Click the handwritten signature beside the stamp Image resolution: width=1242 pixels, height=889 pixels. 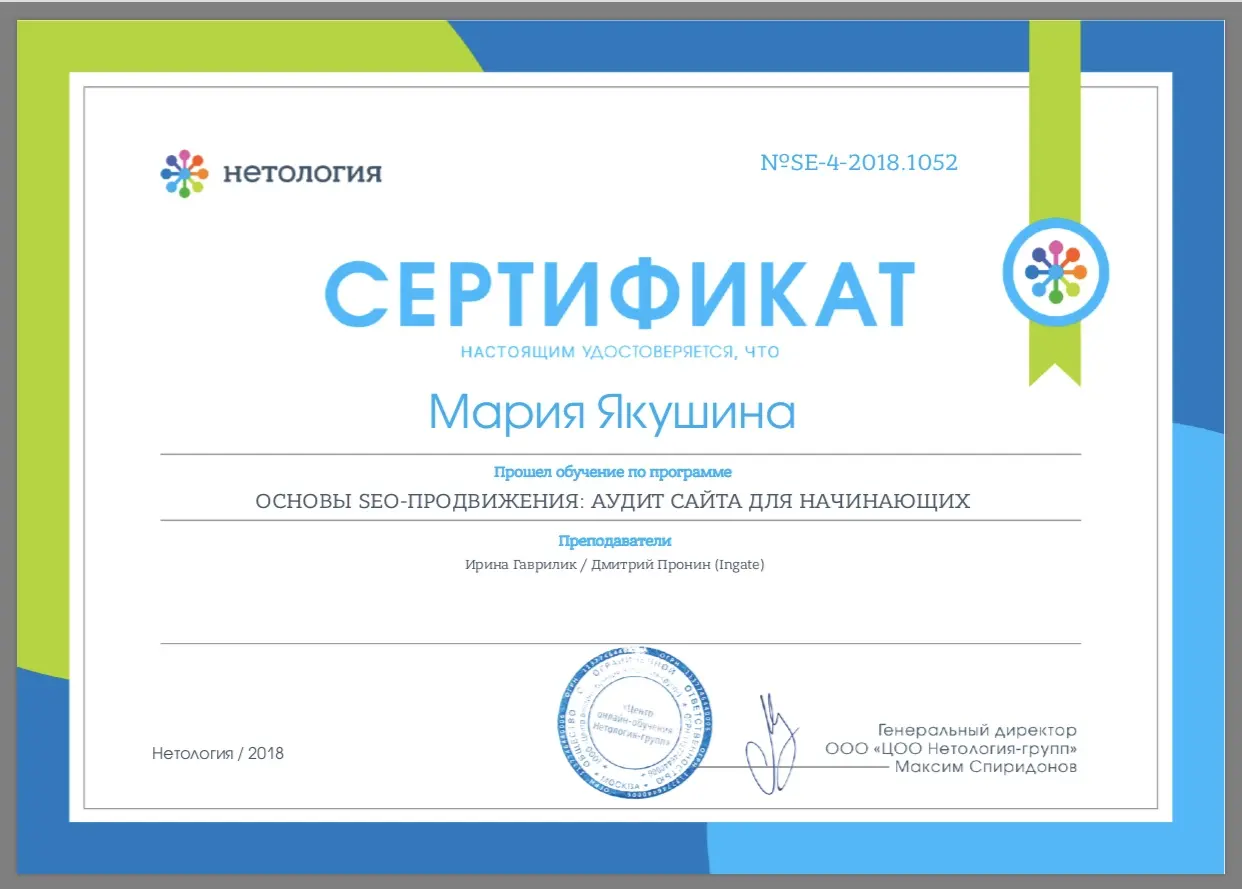(774, 743)
